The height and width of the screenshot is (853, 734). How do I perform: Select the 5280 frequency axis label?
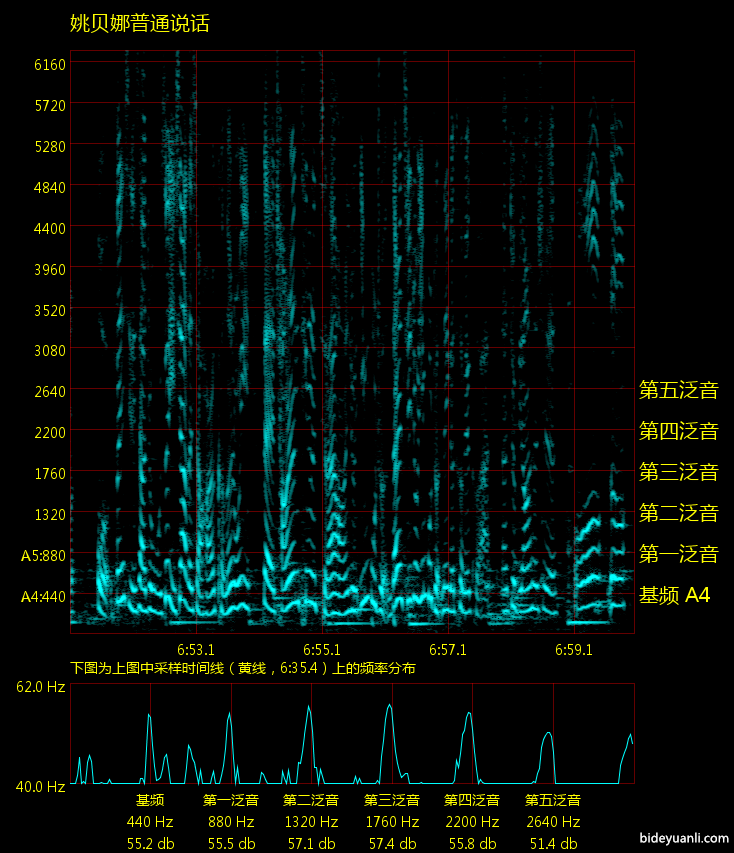(x=50, y=146)
